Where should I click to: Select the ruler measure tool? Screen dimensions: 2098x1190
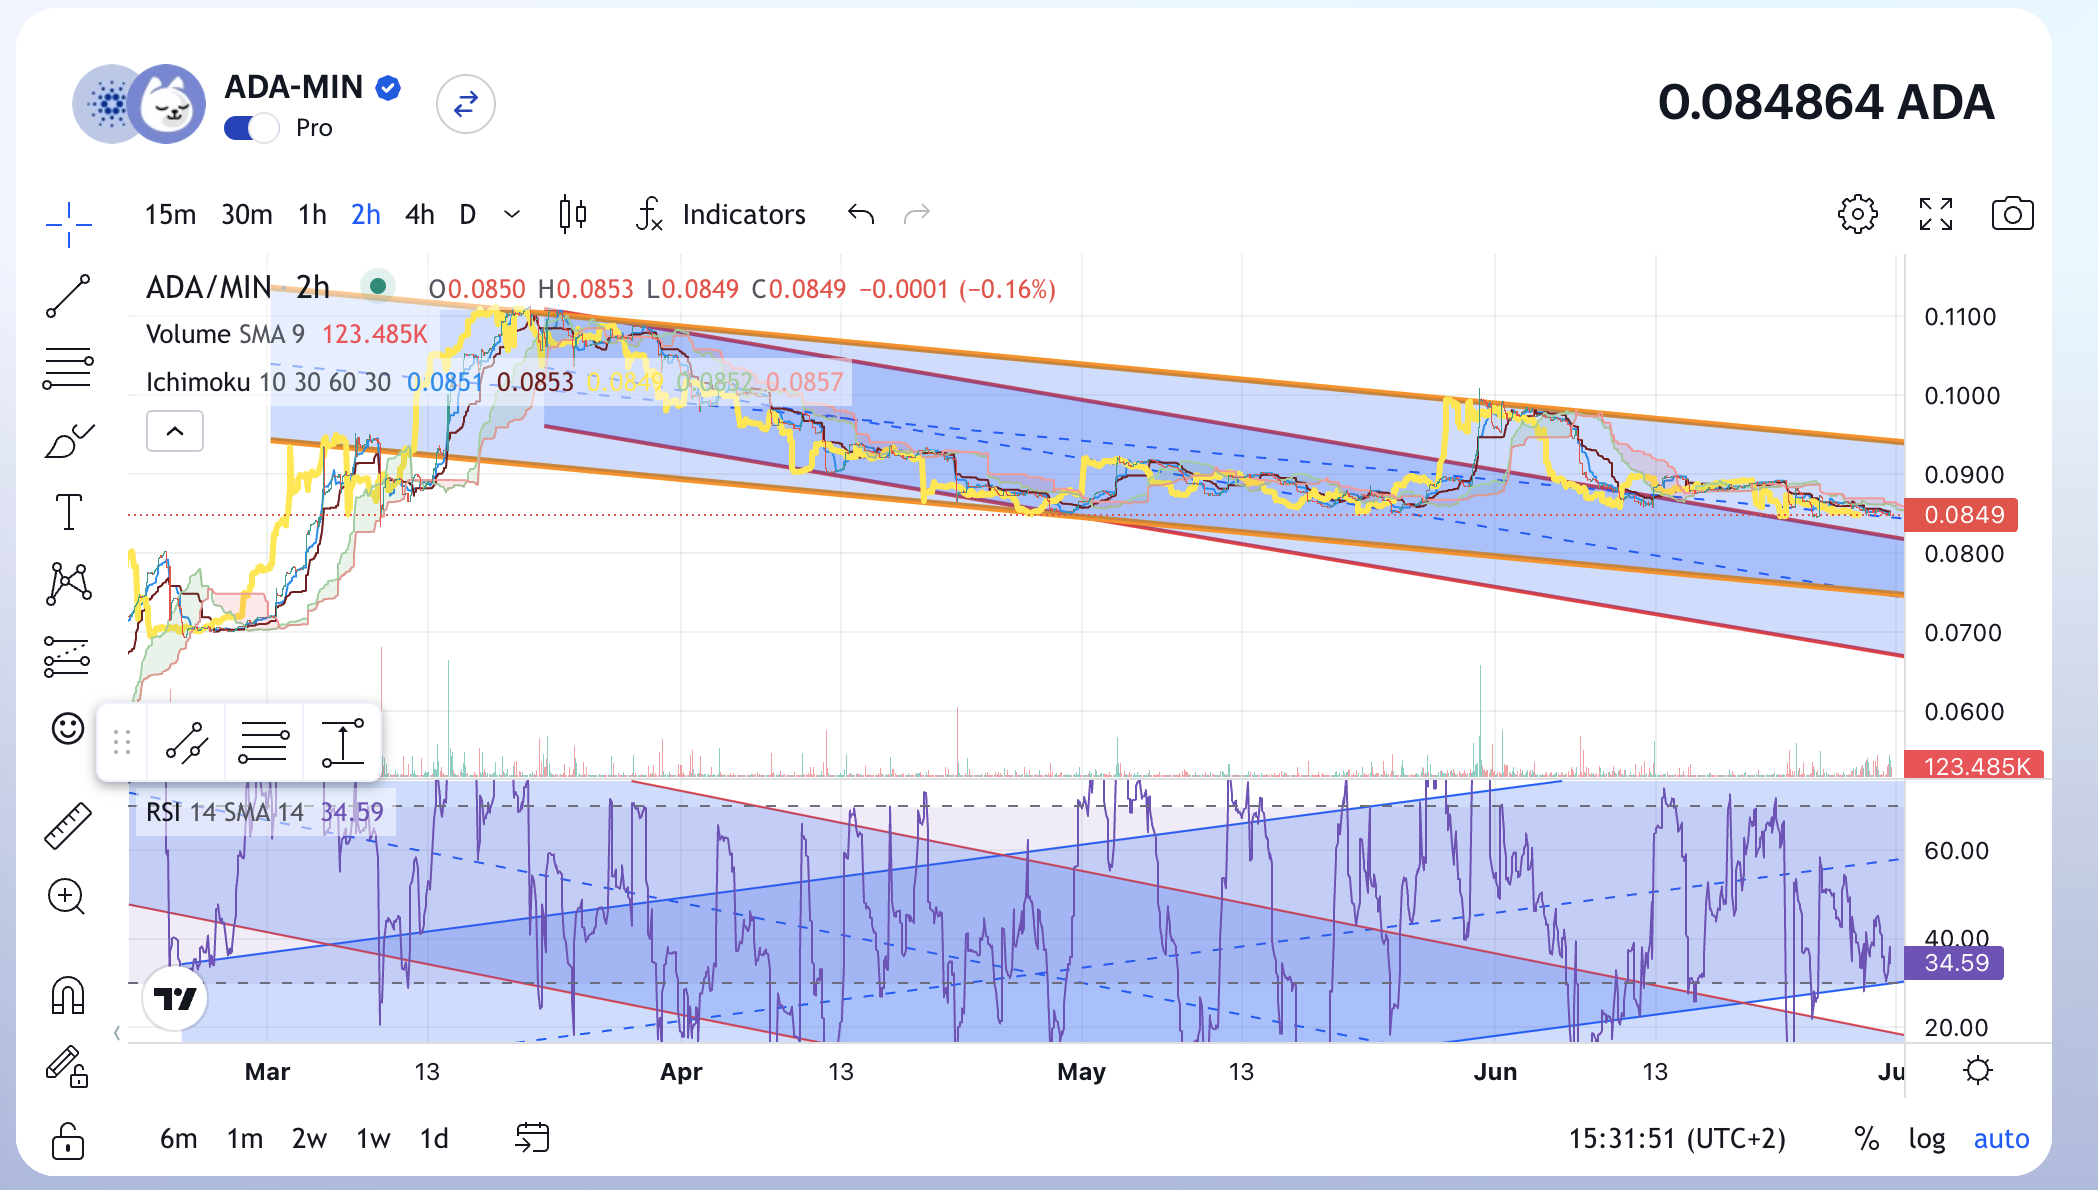pyautogui.click(x=68, y=825)
